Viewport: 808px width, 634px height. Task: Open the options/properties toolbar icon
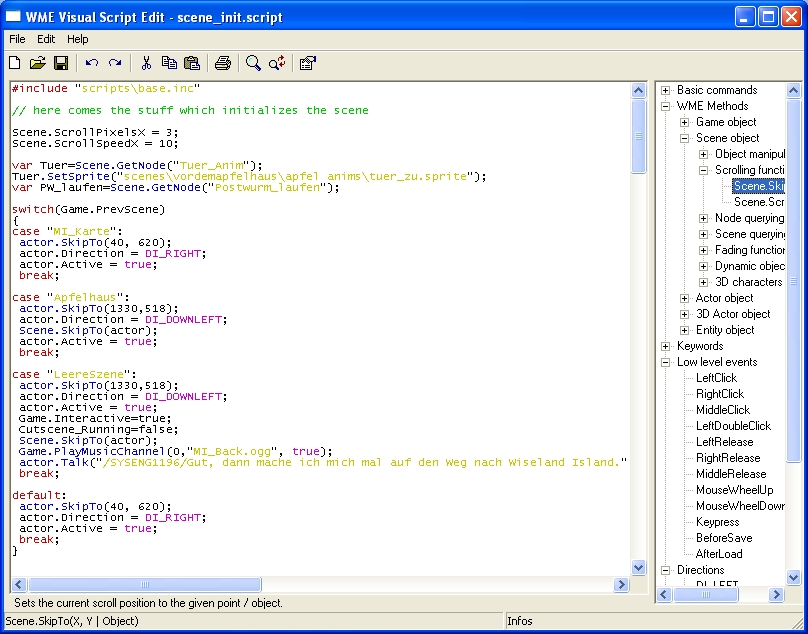tap(308, 63)
